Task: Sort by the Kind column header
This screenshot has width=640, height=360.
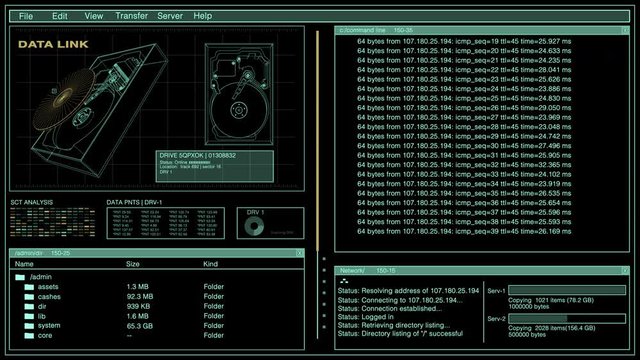Action: tap(211, 264)
